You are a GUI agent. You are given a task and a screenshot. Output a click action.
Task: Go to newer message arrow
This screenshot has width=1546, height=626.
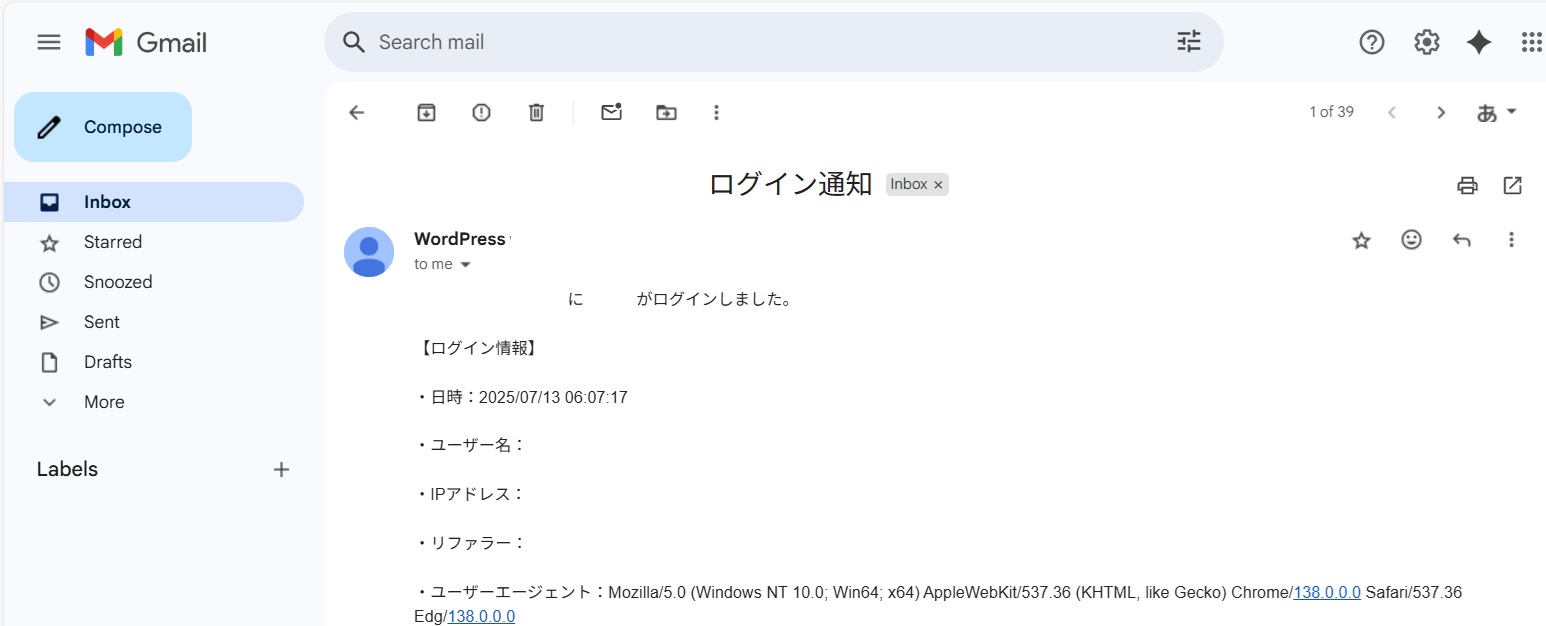(x=1391, y=112)
